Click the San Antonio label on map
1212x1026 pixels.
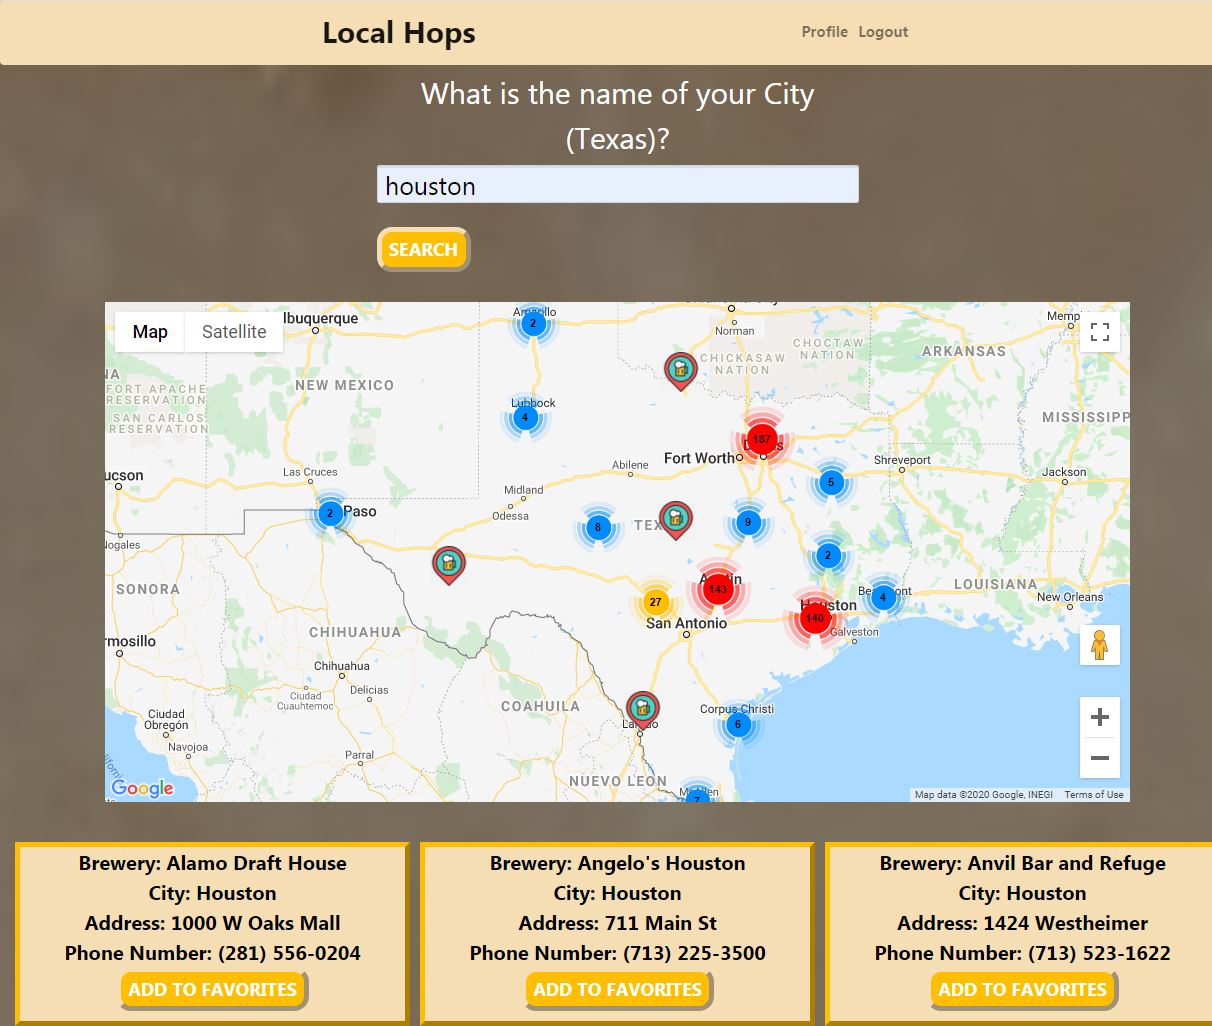tap(686, 623)
